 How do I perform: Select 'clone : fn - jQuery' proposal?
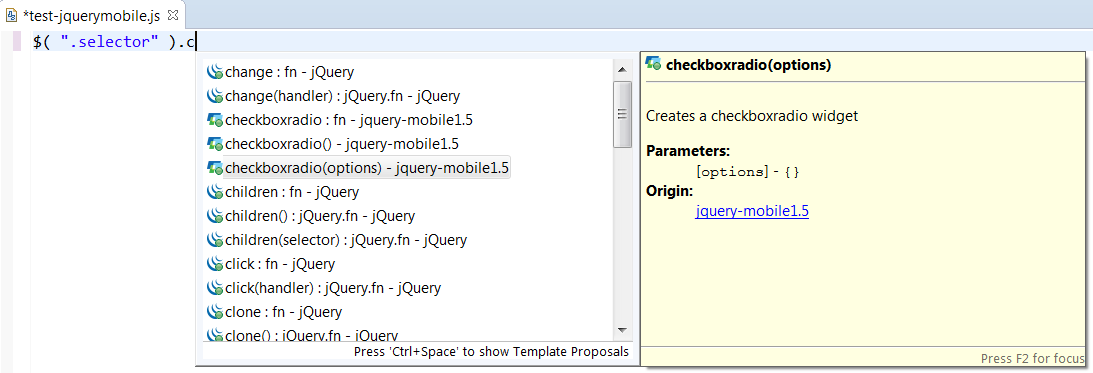pyautogui.click(x=283, y=312)
